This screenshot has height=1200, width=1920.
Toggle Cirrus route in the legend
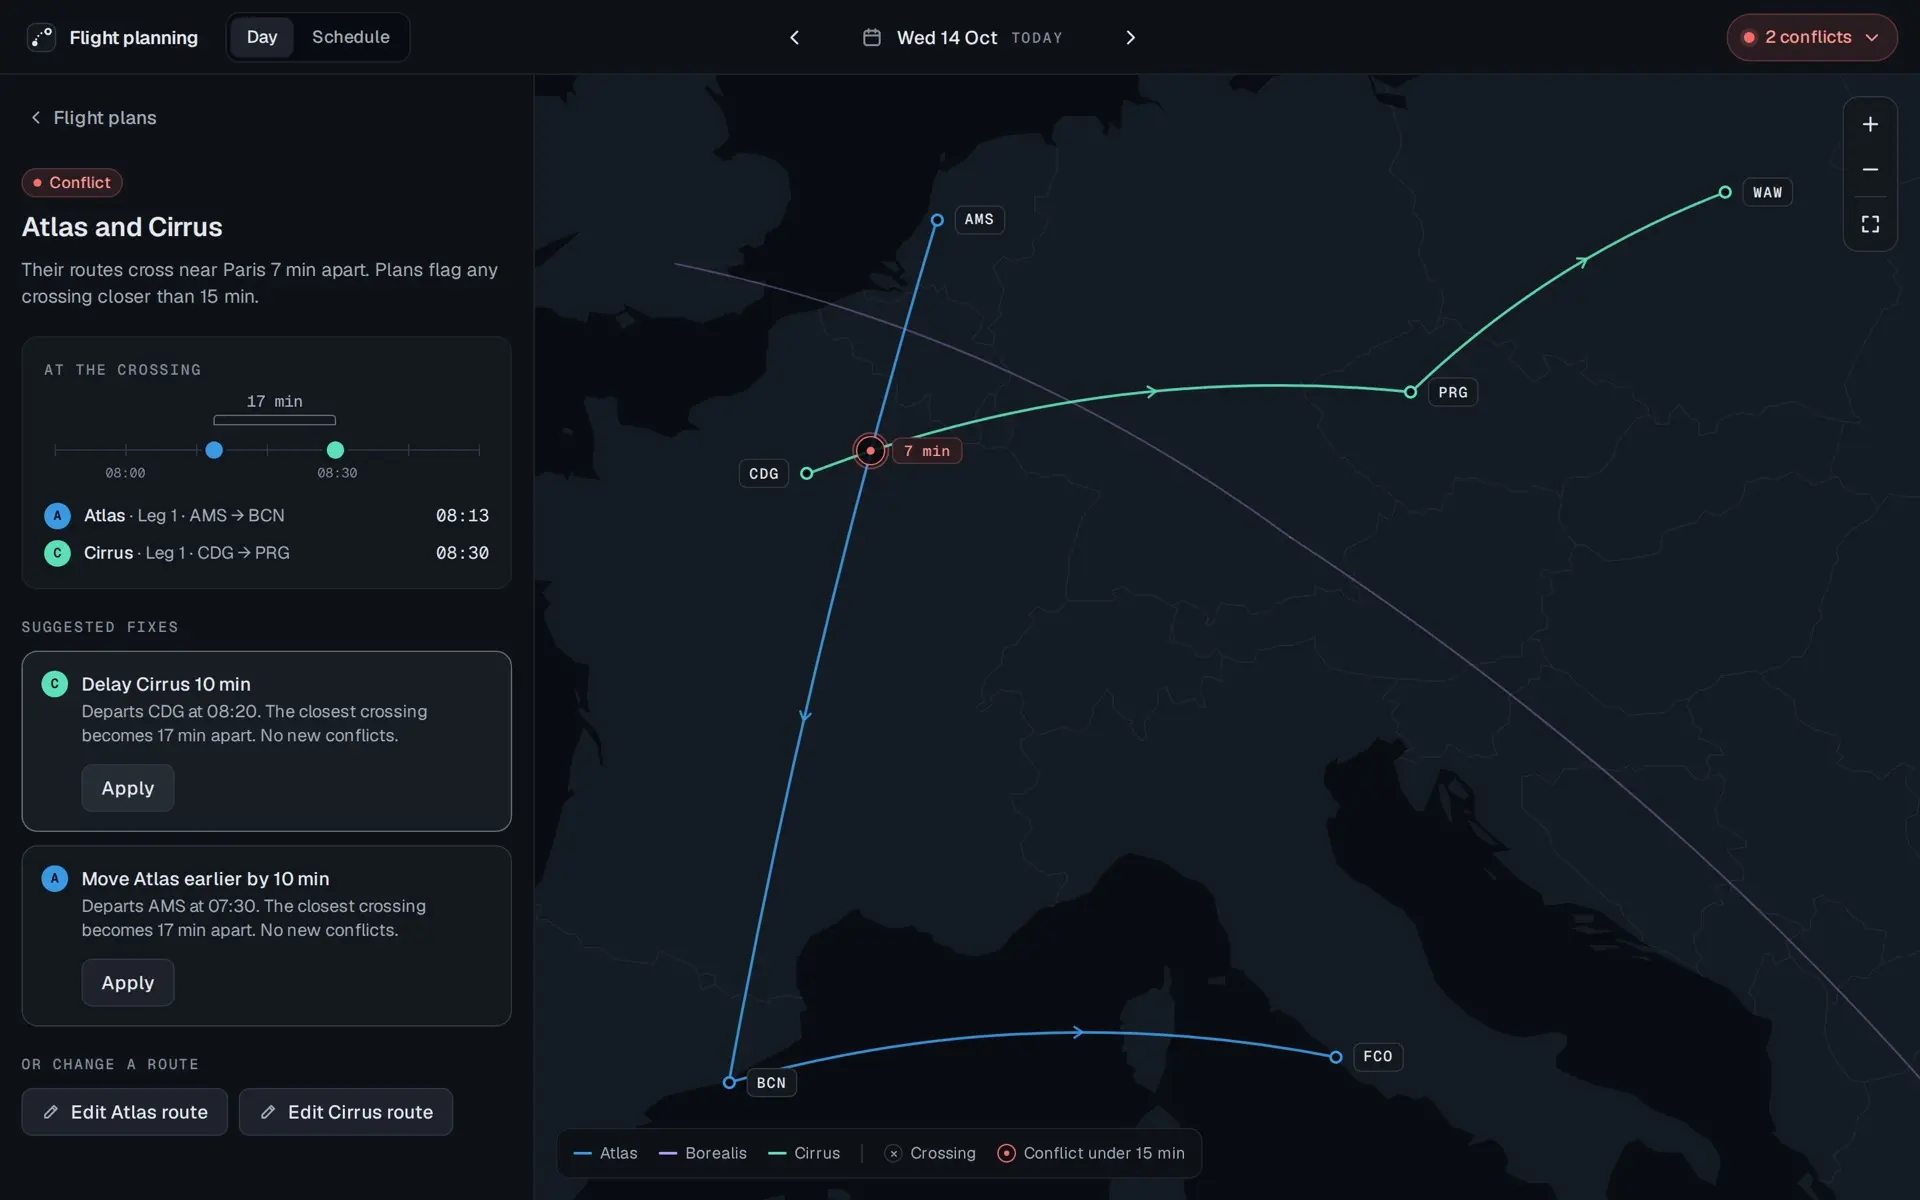804,1153
